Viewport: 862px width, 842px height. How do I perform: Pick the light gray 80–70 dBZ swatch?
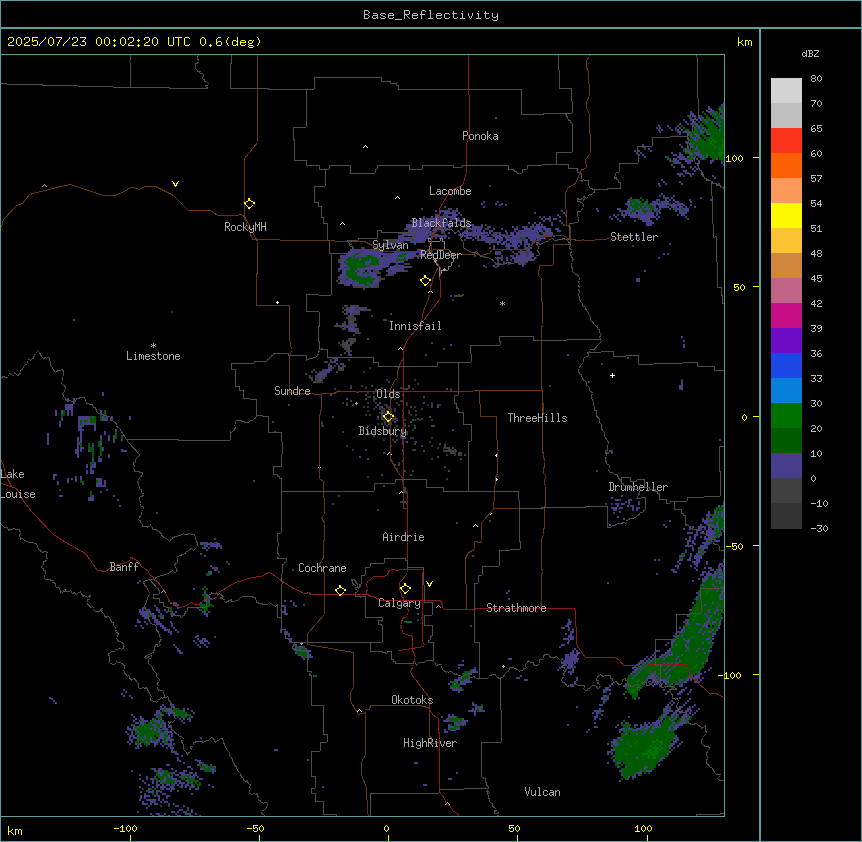click(786, 91)
